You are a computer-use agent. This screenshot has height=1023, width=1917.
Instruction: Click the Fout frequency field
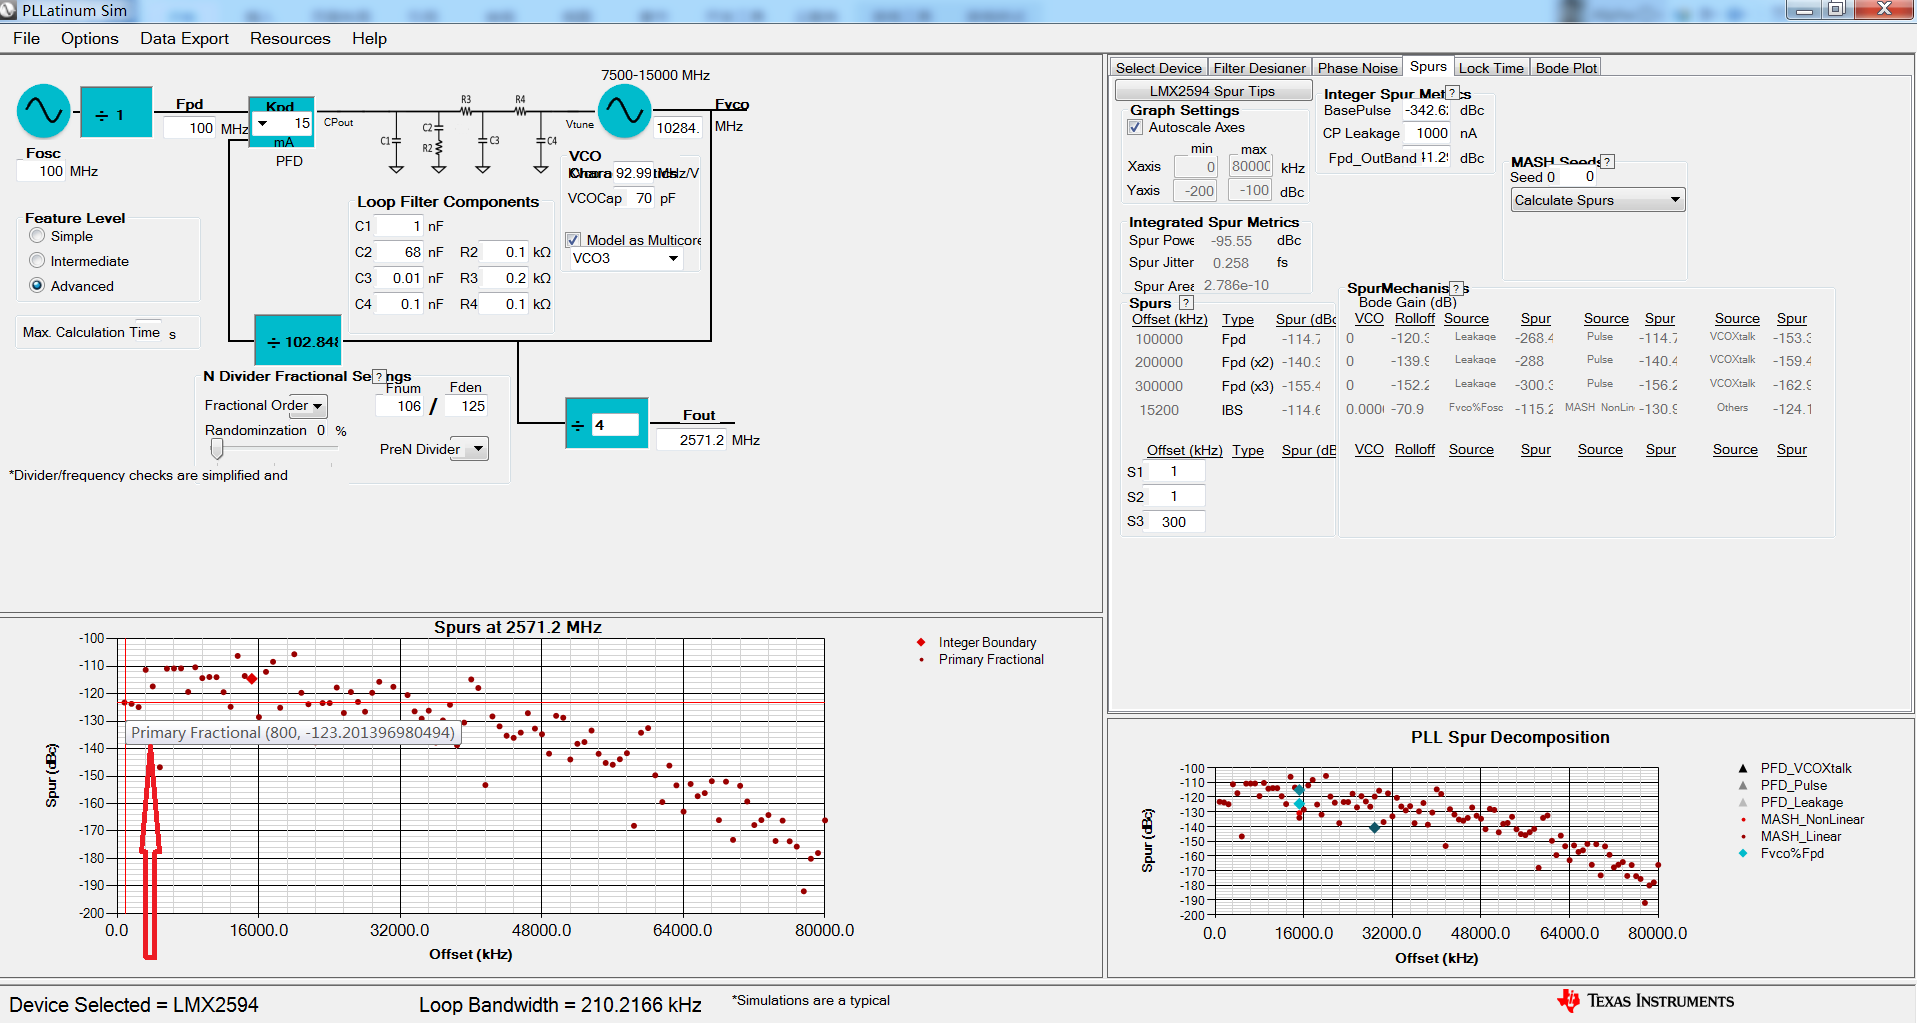[x=692, y=440]
